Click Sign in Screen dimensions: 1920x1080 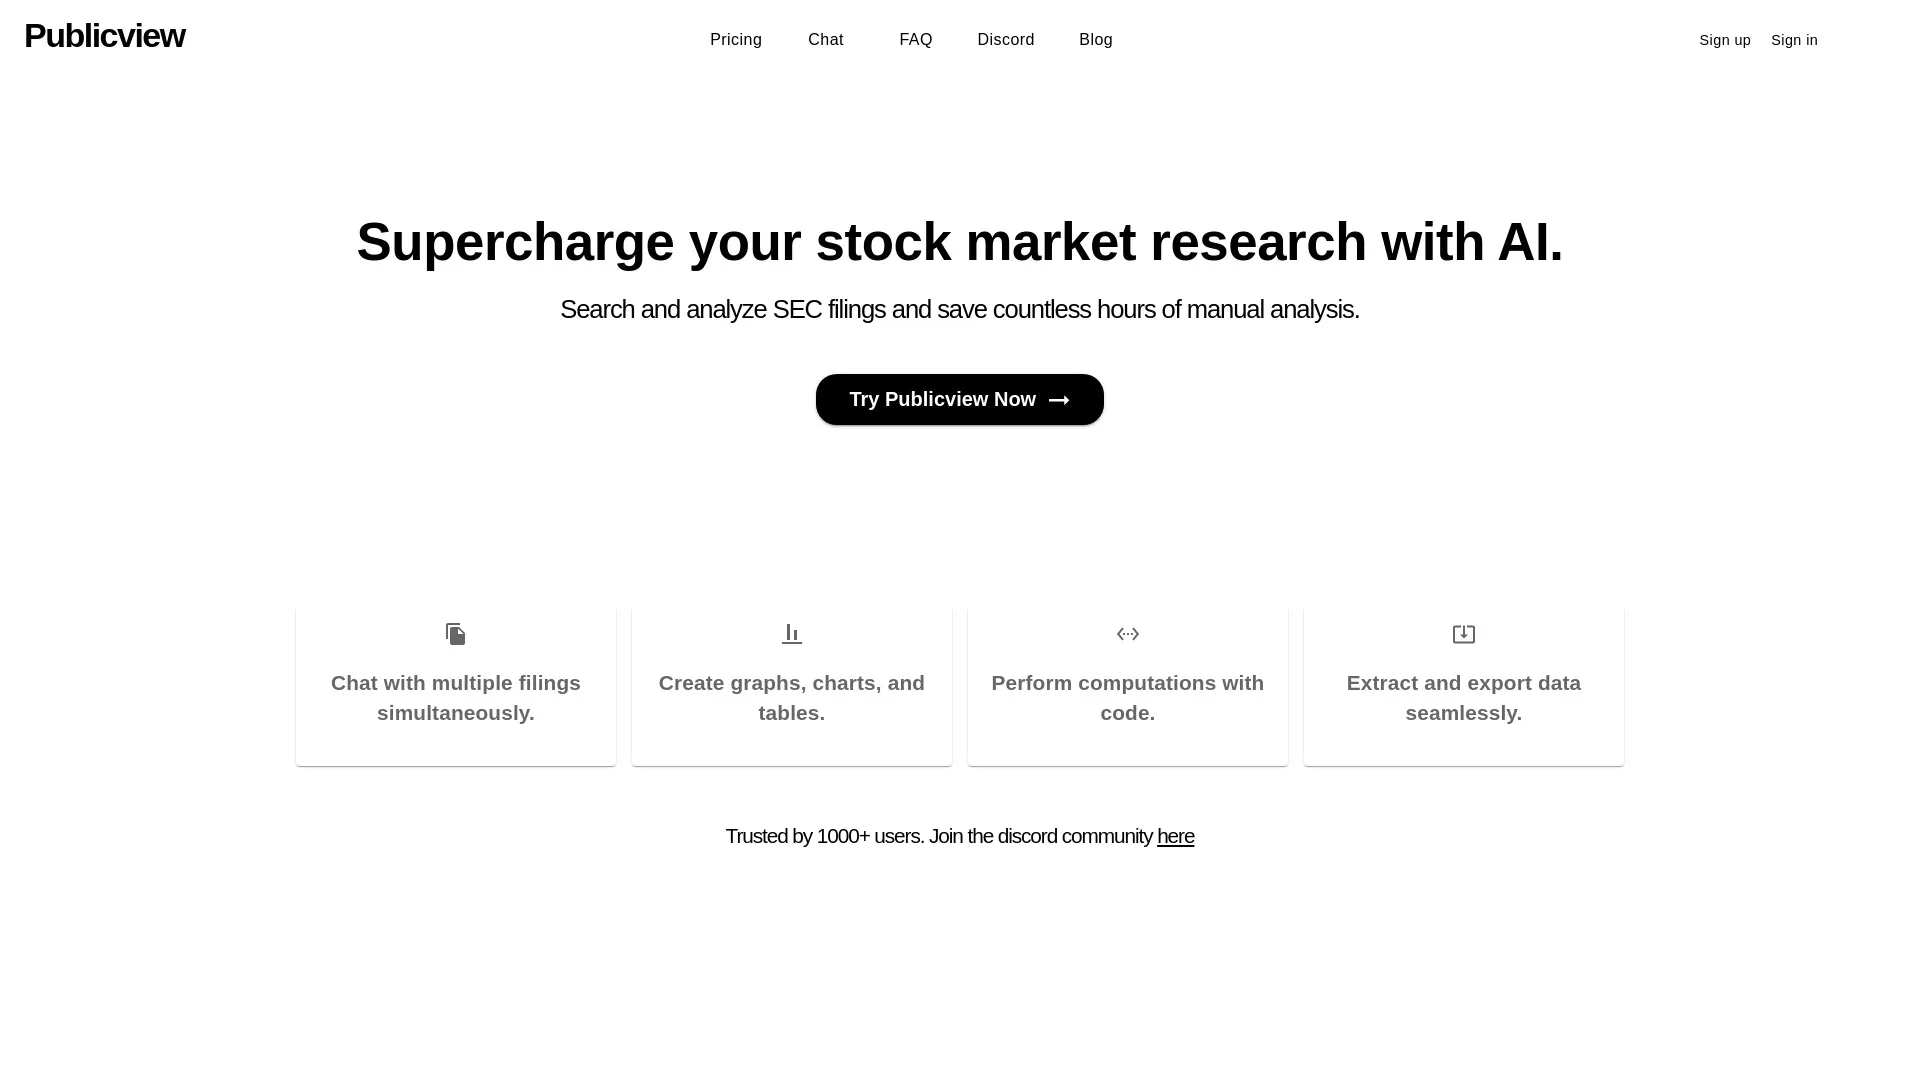point(1794,40)
